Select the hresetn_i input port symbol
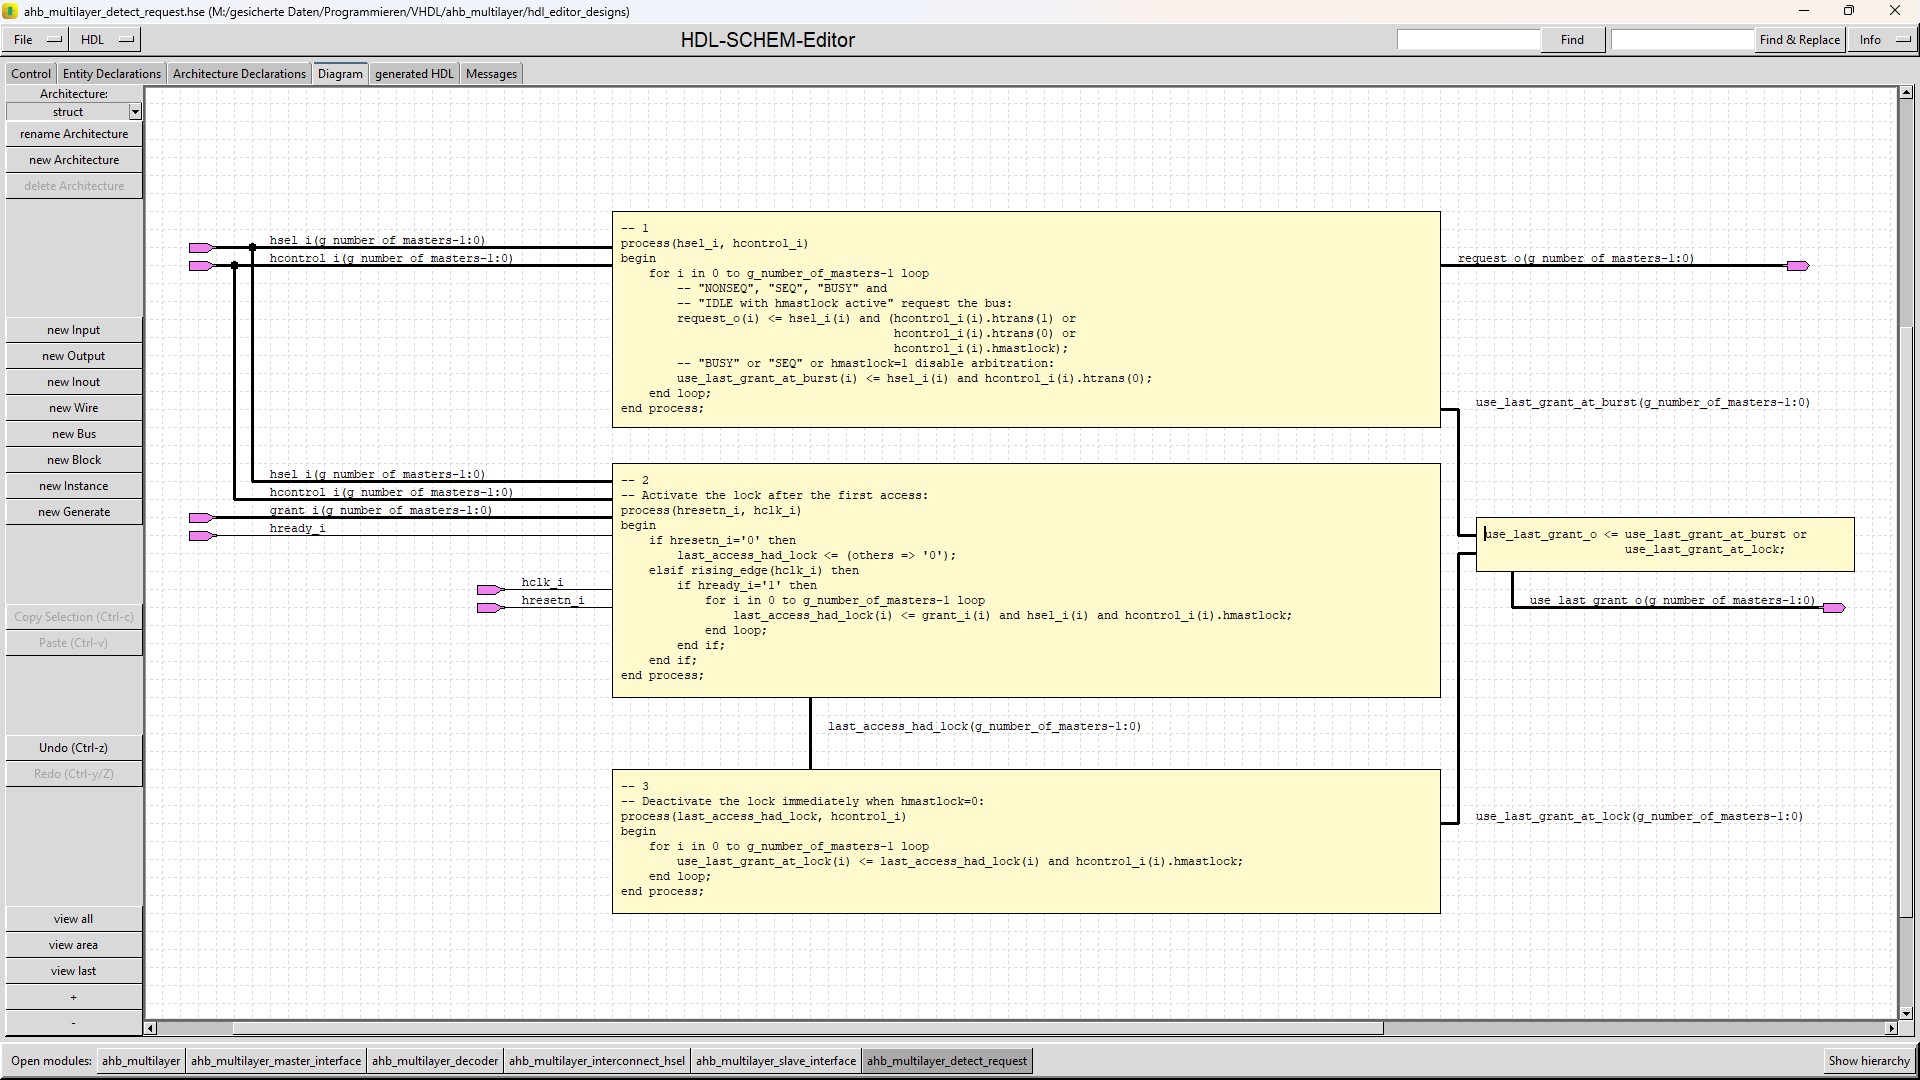Screen dimensions: 1920x1080 click(488, 608)
